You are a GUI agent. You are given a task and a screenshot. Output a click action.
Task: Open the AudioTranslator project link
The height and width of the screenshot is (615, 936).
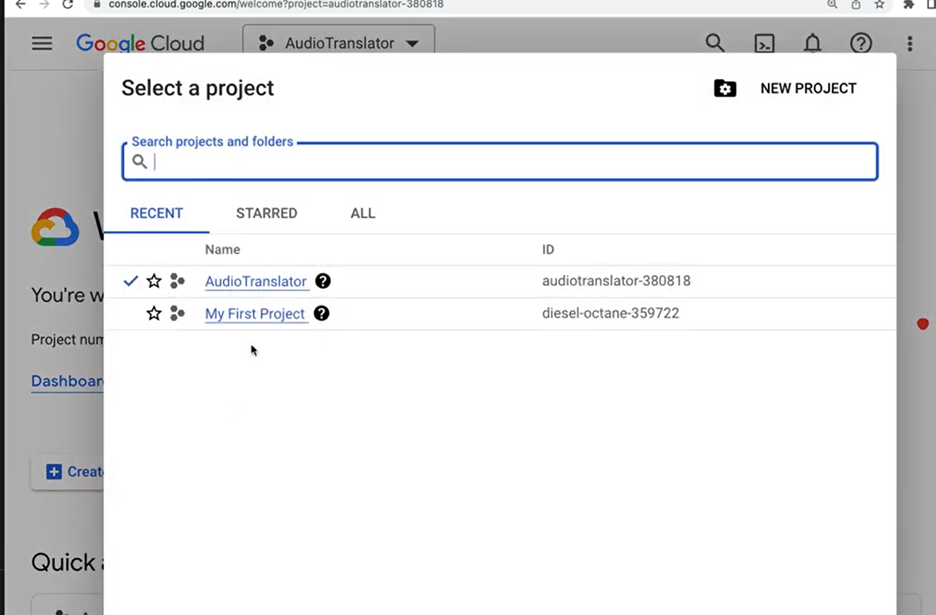[x=255, y=281]
